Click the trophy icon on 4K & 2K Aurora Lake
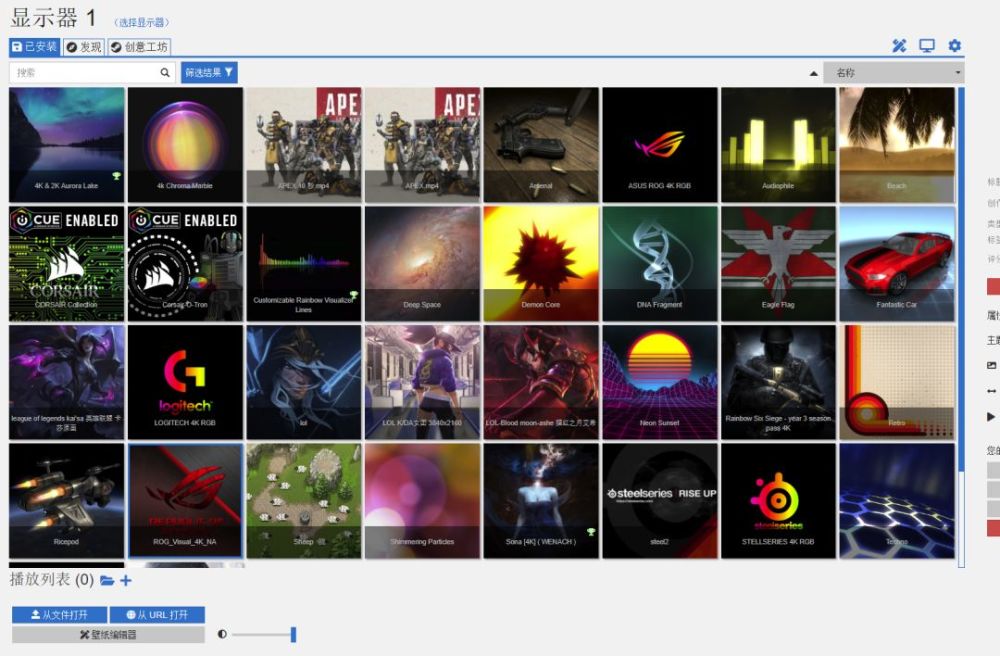Viewport: 1000px width, 656px height. pyautogui.click(x=117, y=176)
